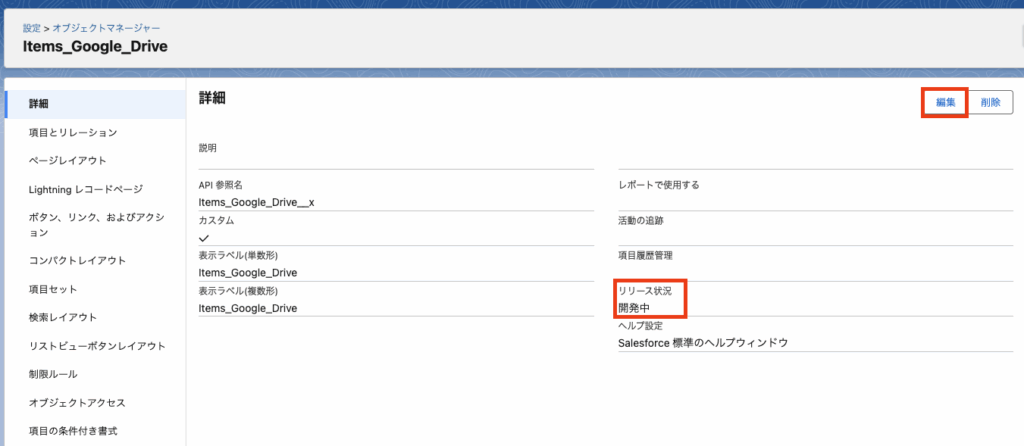Navigate to オブジェクトアクセス section

coord(78,402)
